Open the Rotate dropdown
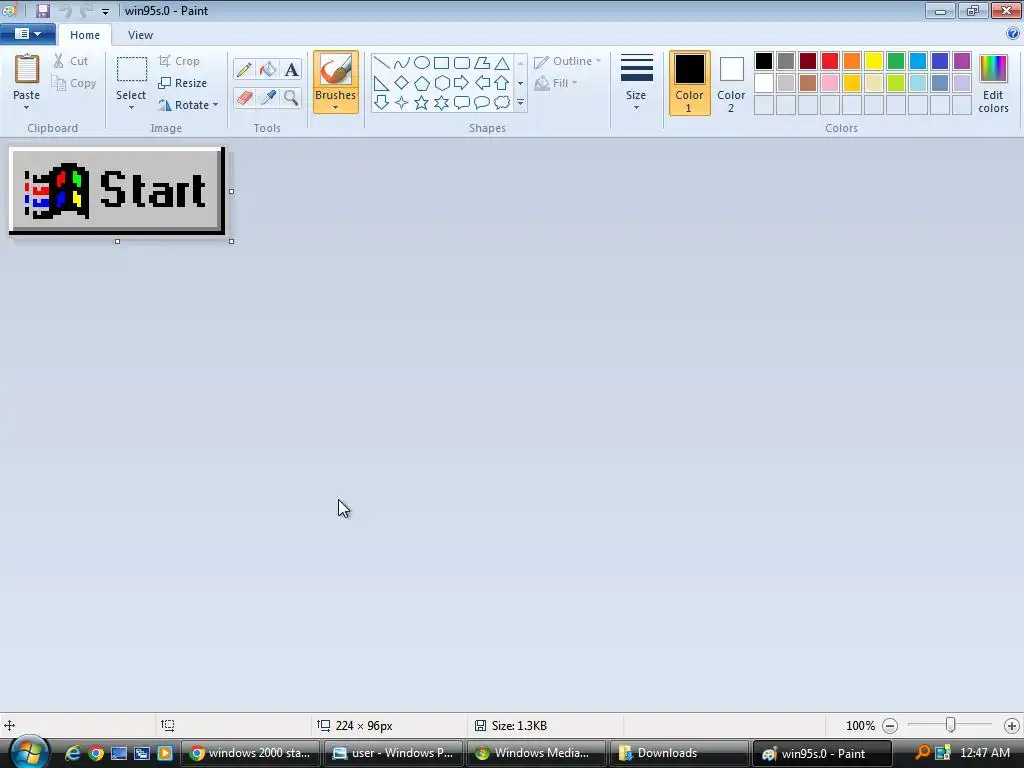 click(x=188, y=105)
